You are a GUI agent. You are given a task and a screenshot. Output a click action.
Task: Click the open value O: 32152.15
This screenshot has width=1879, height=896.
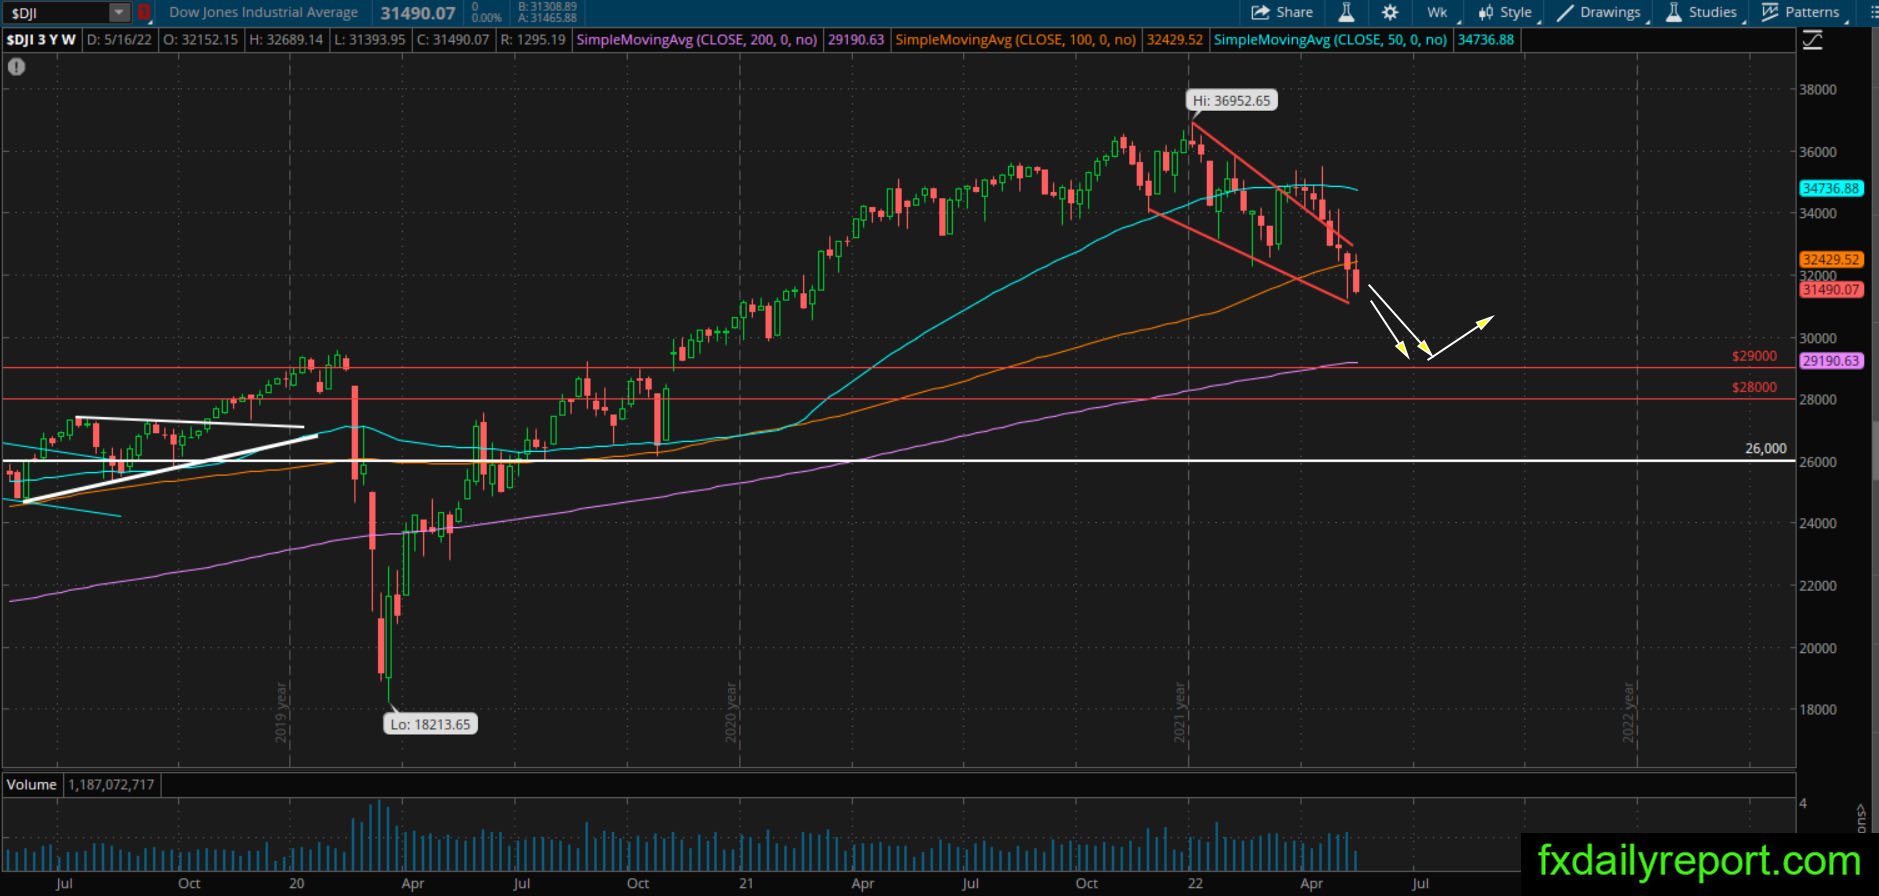[201, 40]
